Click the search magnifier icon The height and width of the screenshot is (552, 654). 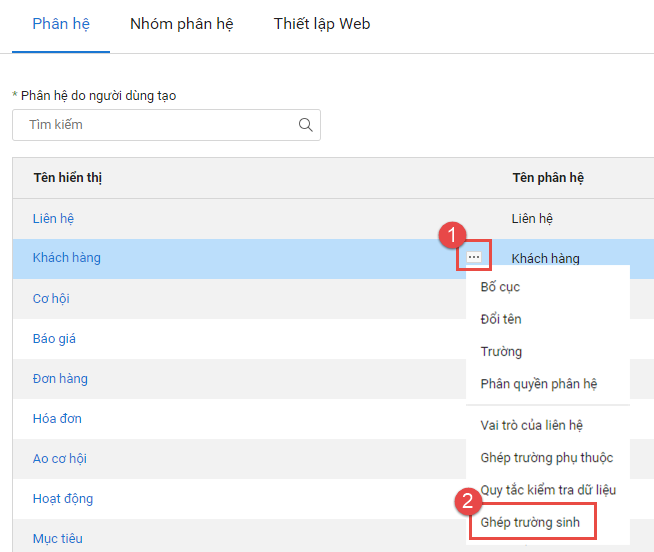(x=305, y=125)
